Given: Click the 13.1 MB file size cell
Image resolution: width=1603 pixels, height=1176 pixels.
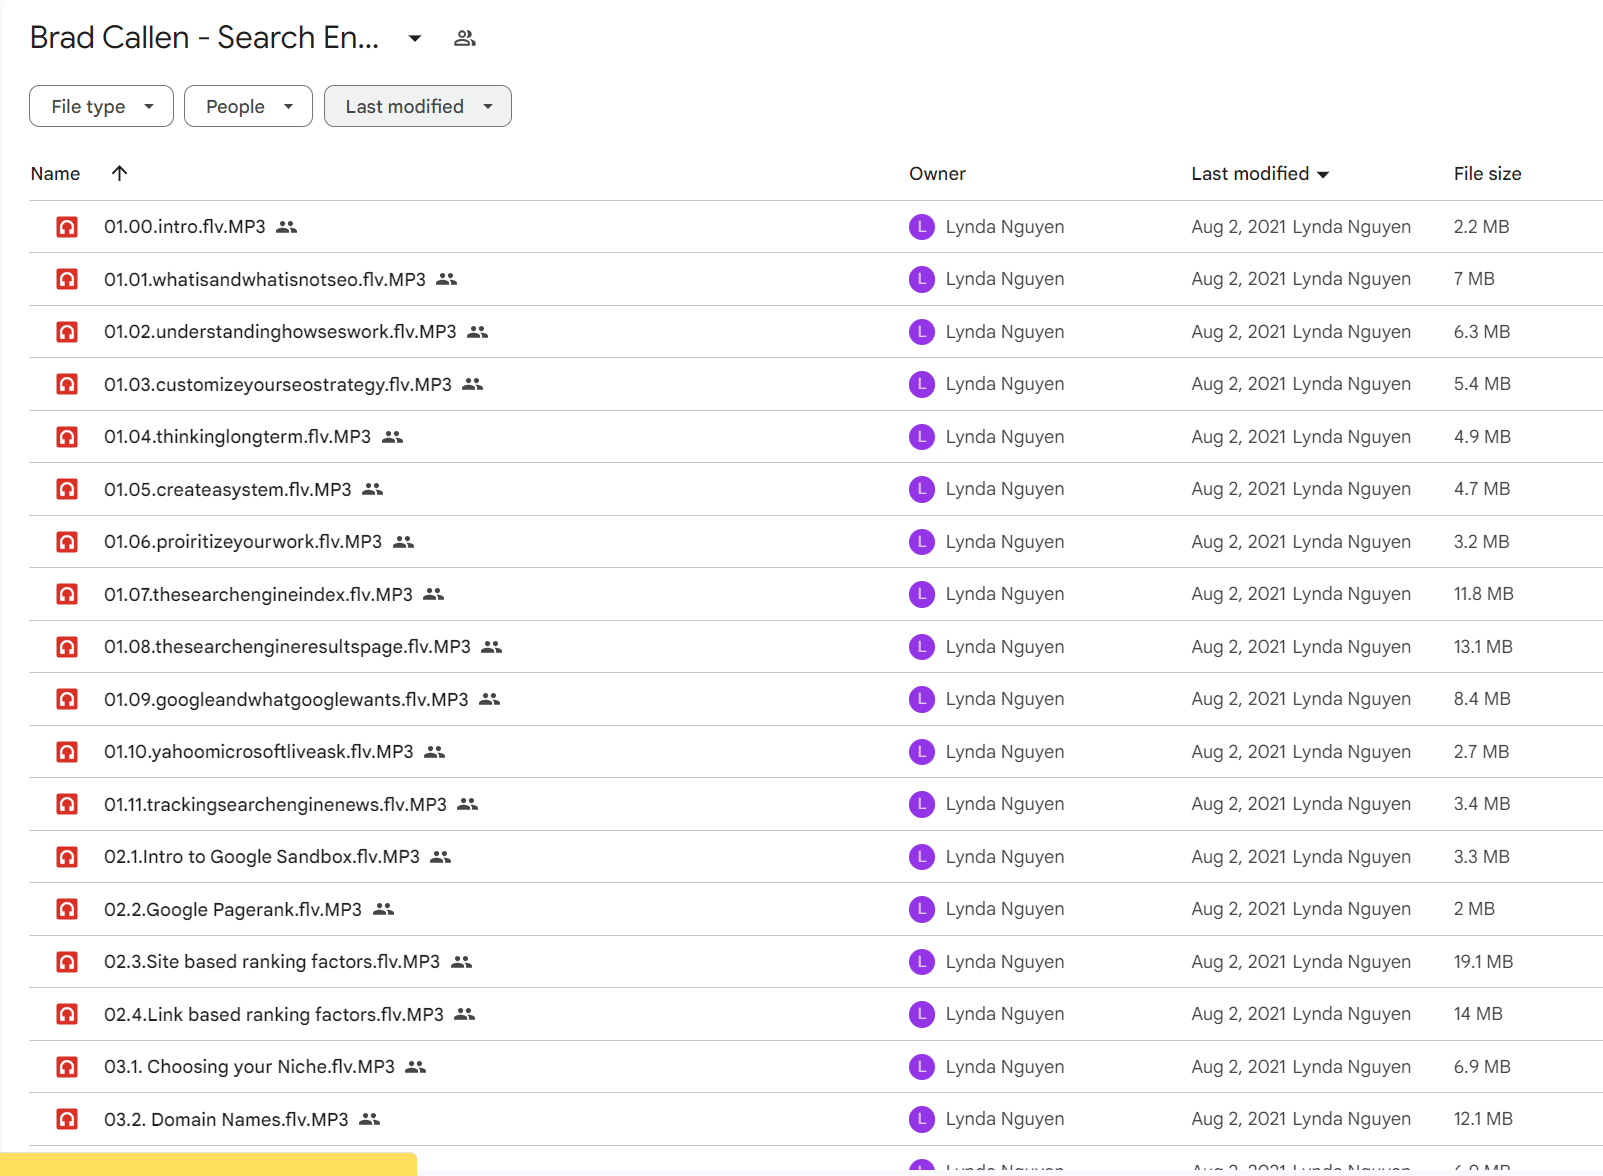Looking at the screenshot, I should point(1483,647).
